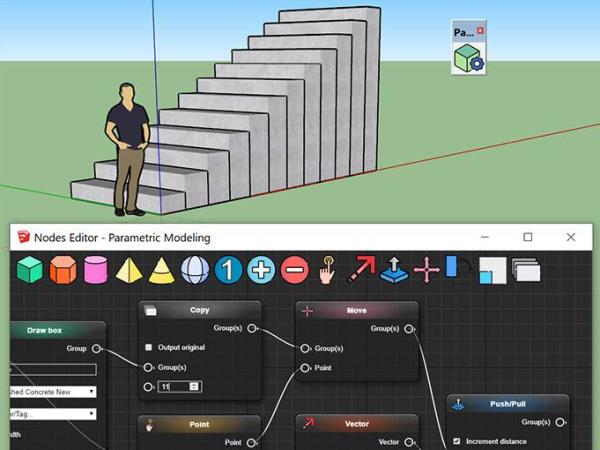Close the floating Pa... toolbar
Screen dimensions: 600x450
tap(481, 31)
